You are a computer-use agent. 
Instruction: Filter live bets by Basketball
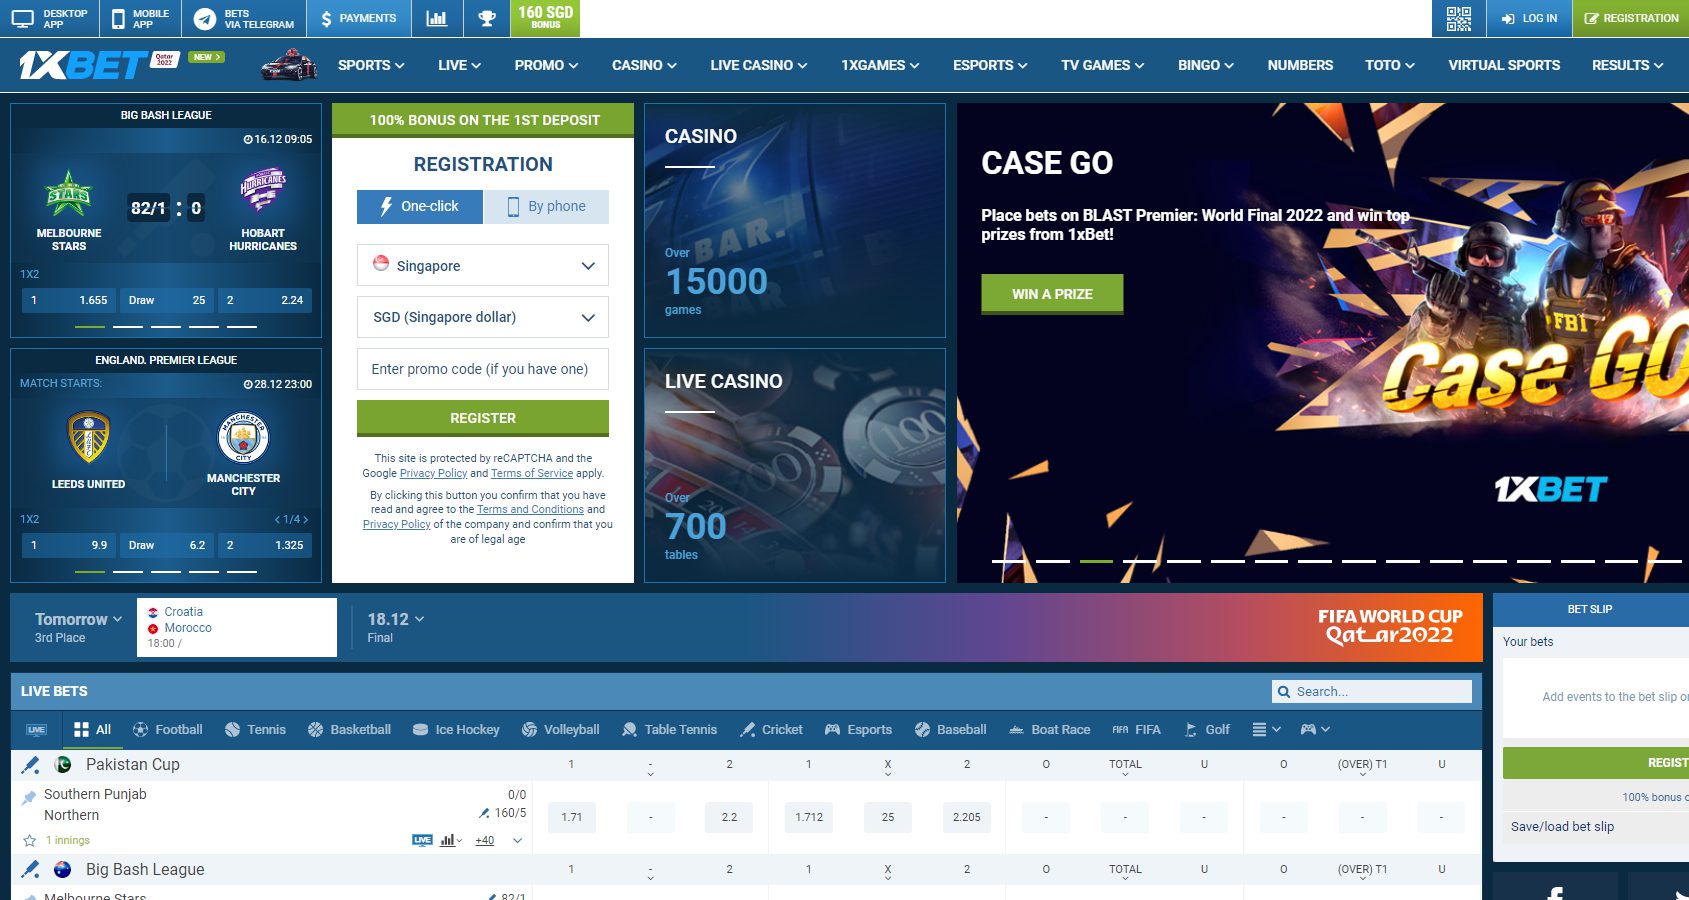point(349,730)
